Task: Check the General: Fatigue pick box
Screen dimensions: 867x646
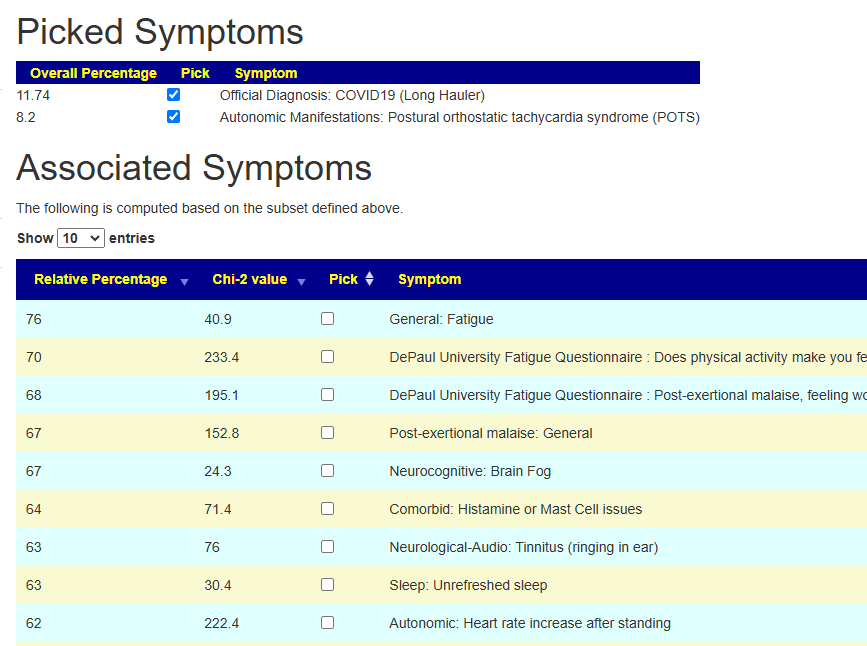Action: (327, 319)
